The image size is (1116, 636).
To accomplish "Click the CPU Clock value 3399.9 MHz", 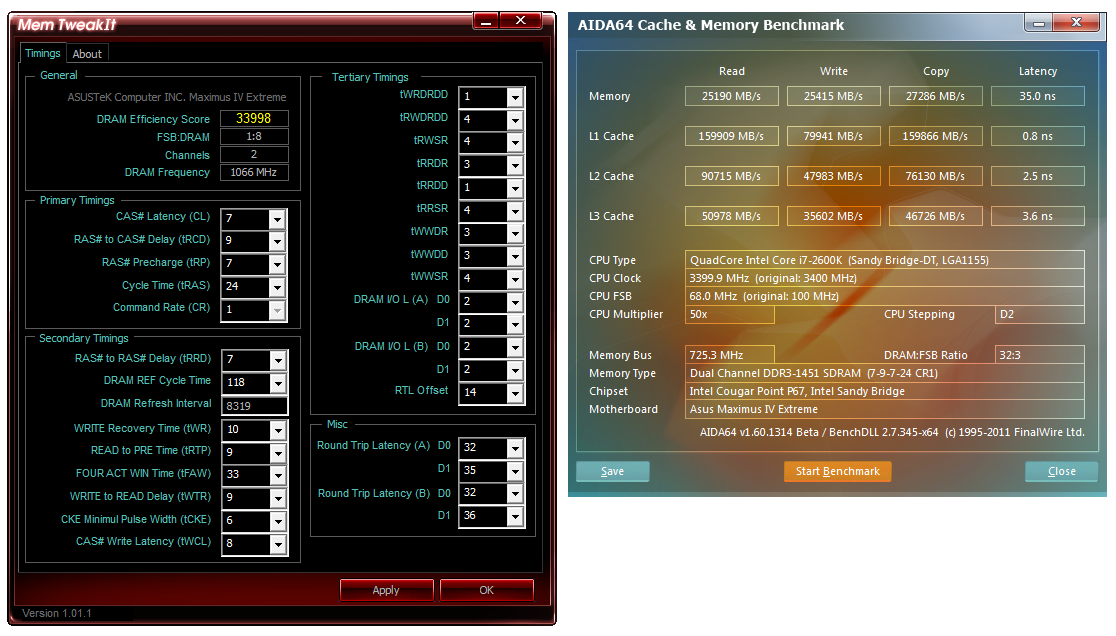I will click(885, 278).
